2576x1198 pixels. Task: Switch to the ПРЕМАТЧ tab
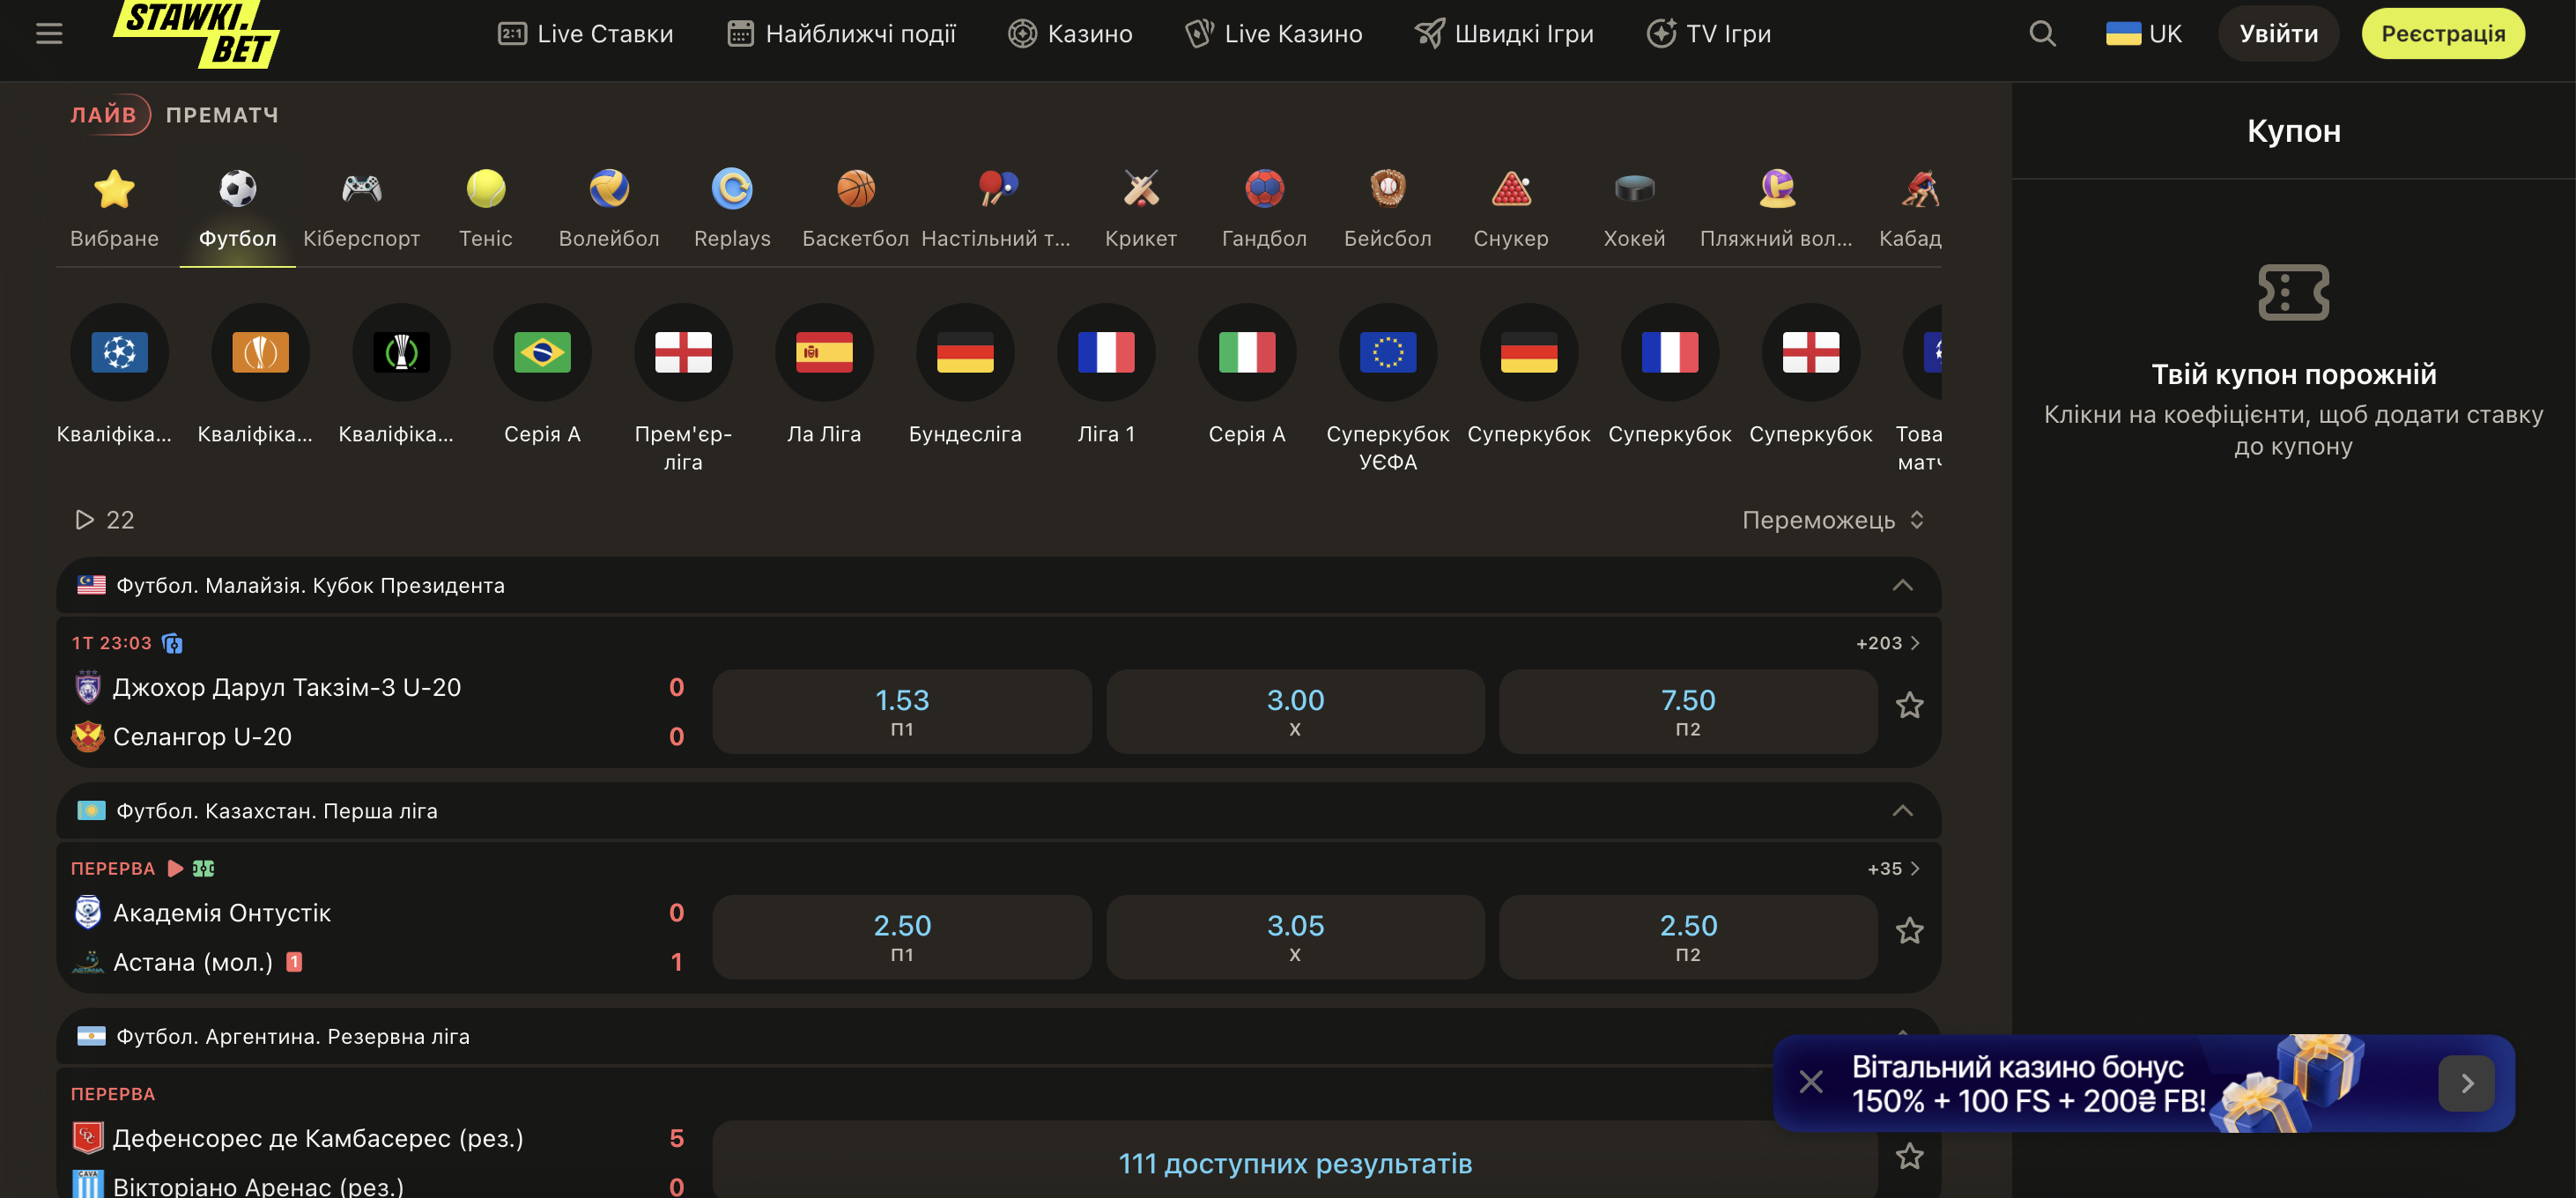coord(222,115)
